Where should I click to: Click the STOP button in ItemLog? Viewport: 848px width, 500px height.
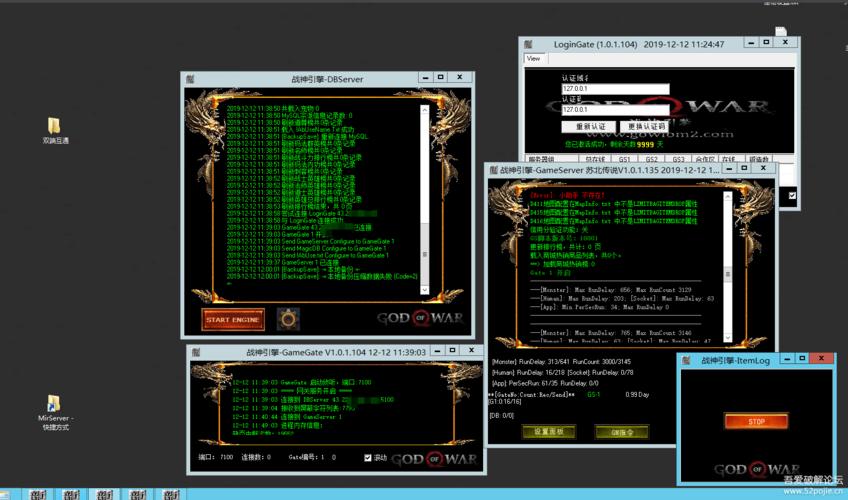tap(756, 421)
